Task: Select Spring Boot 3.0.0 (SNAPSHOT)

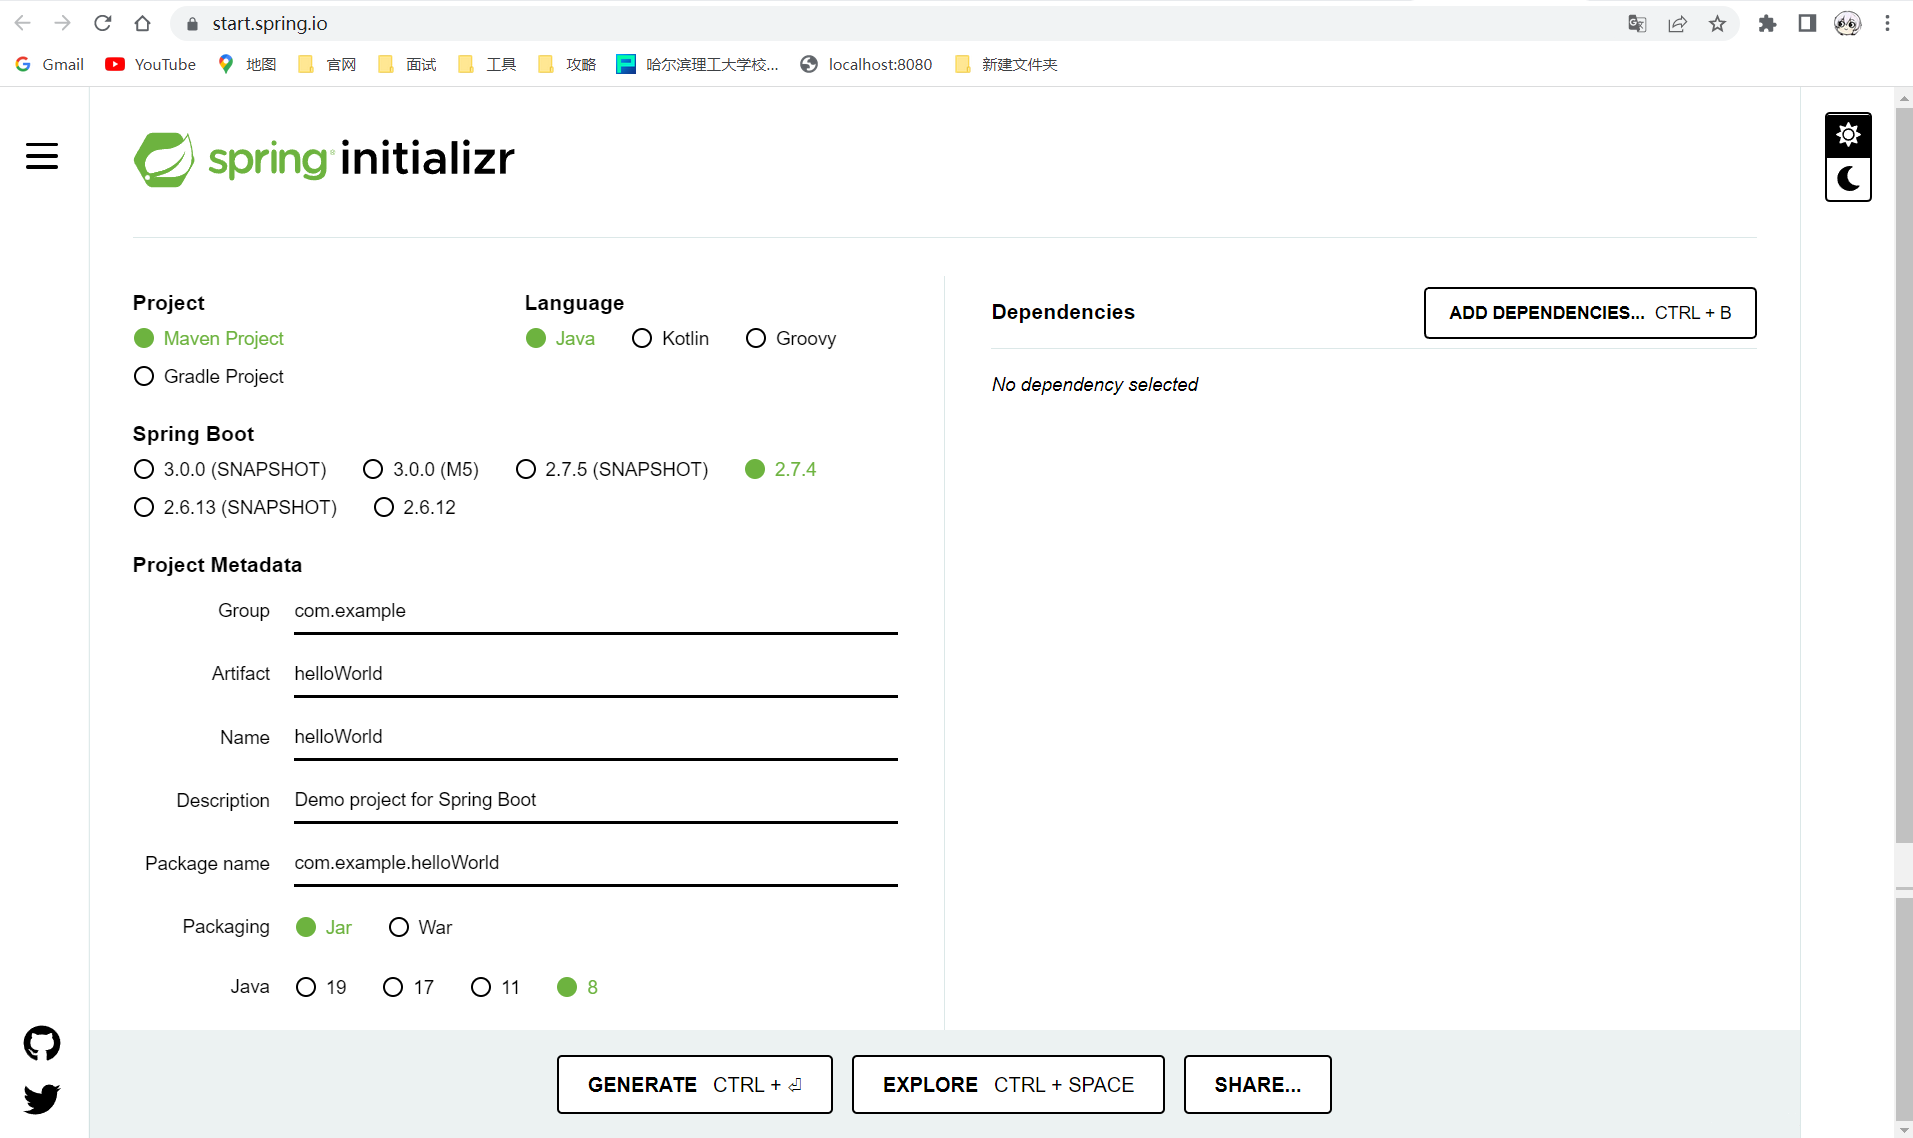Action: pyautogui.click(x=230, y=469)
